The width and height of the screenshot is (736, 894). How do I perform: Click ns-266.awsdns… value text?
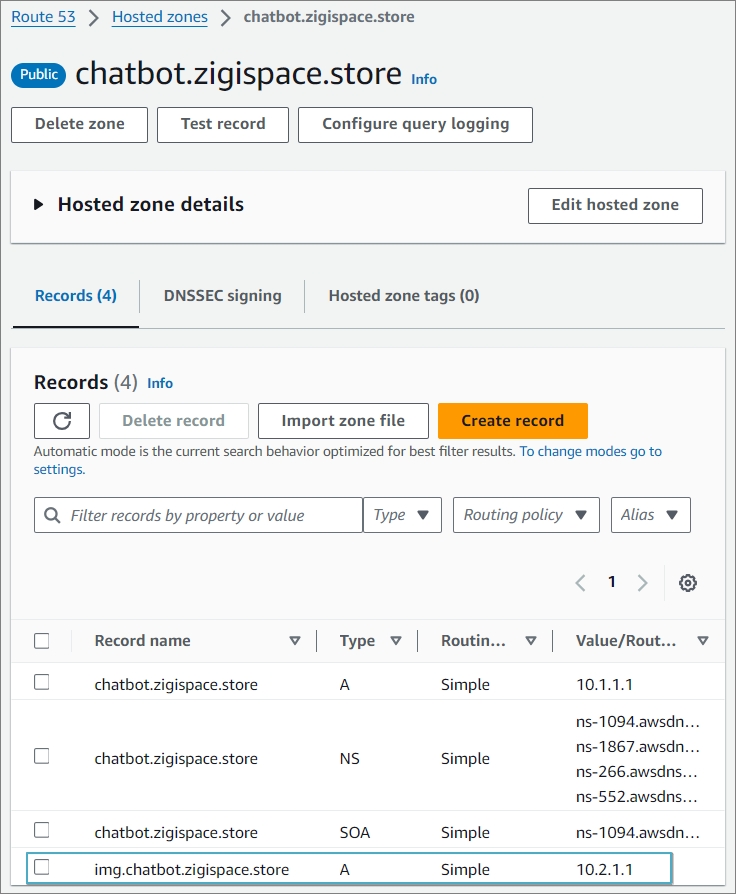coord(636,771)
